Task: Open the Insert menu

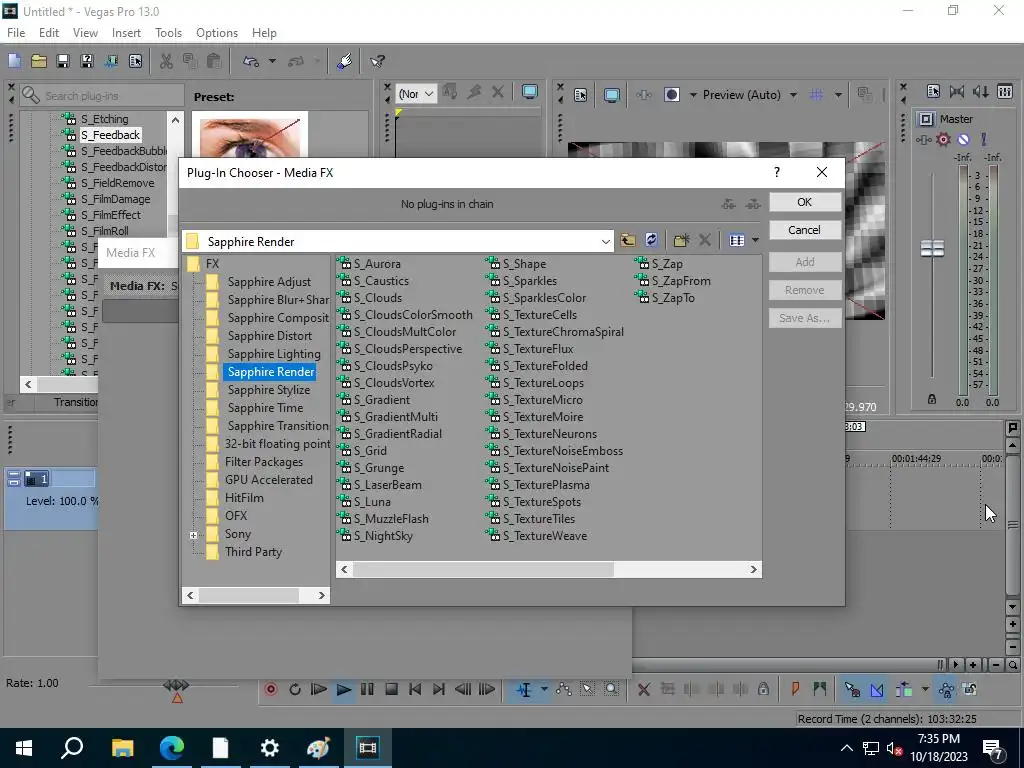Action: coord(126,33)
